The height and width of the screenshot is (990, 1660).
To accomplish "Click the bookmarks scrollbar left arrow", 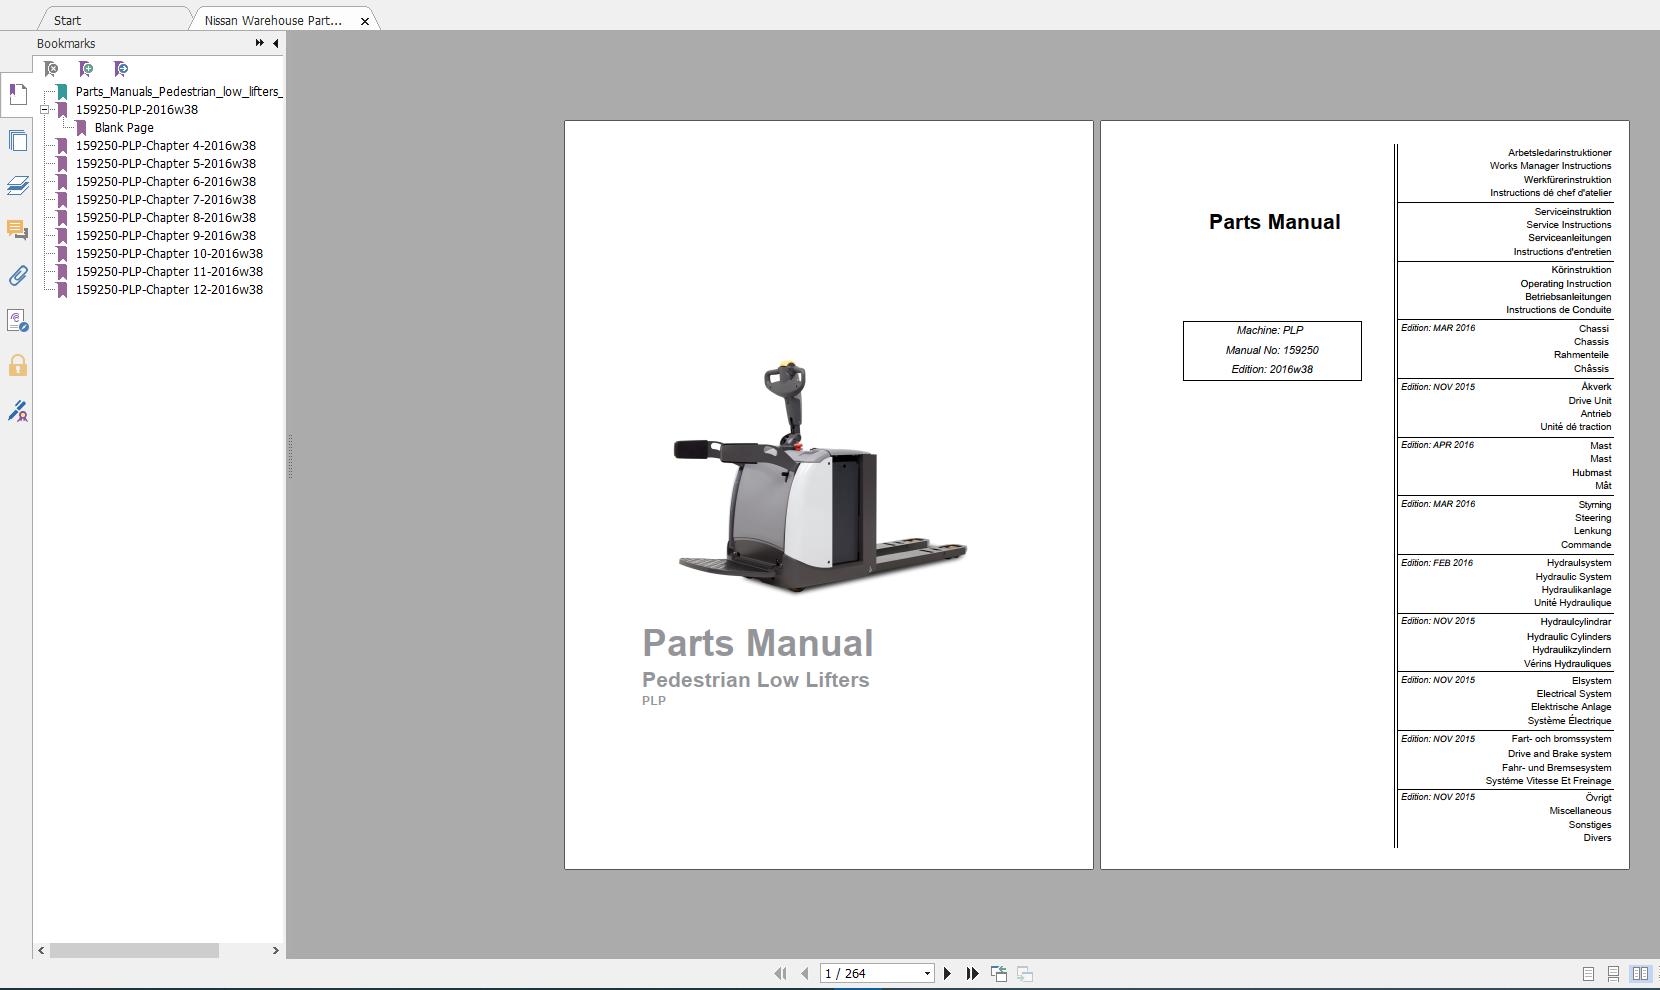I will click(x=41, y=951).
